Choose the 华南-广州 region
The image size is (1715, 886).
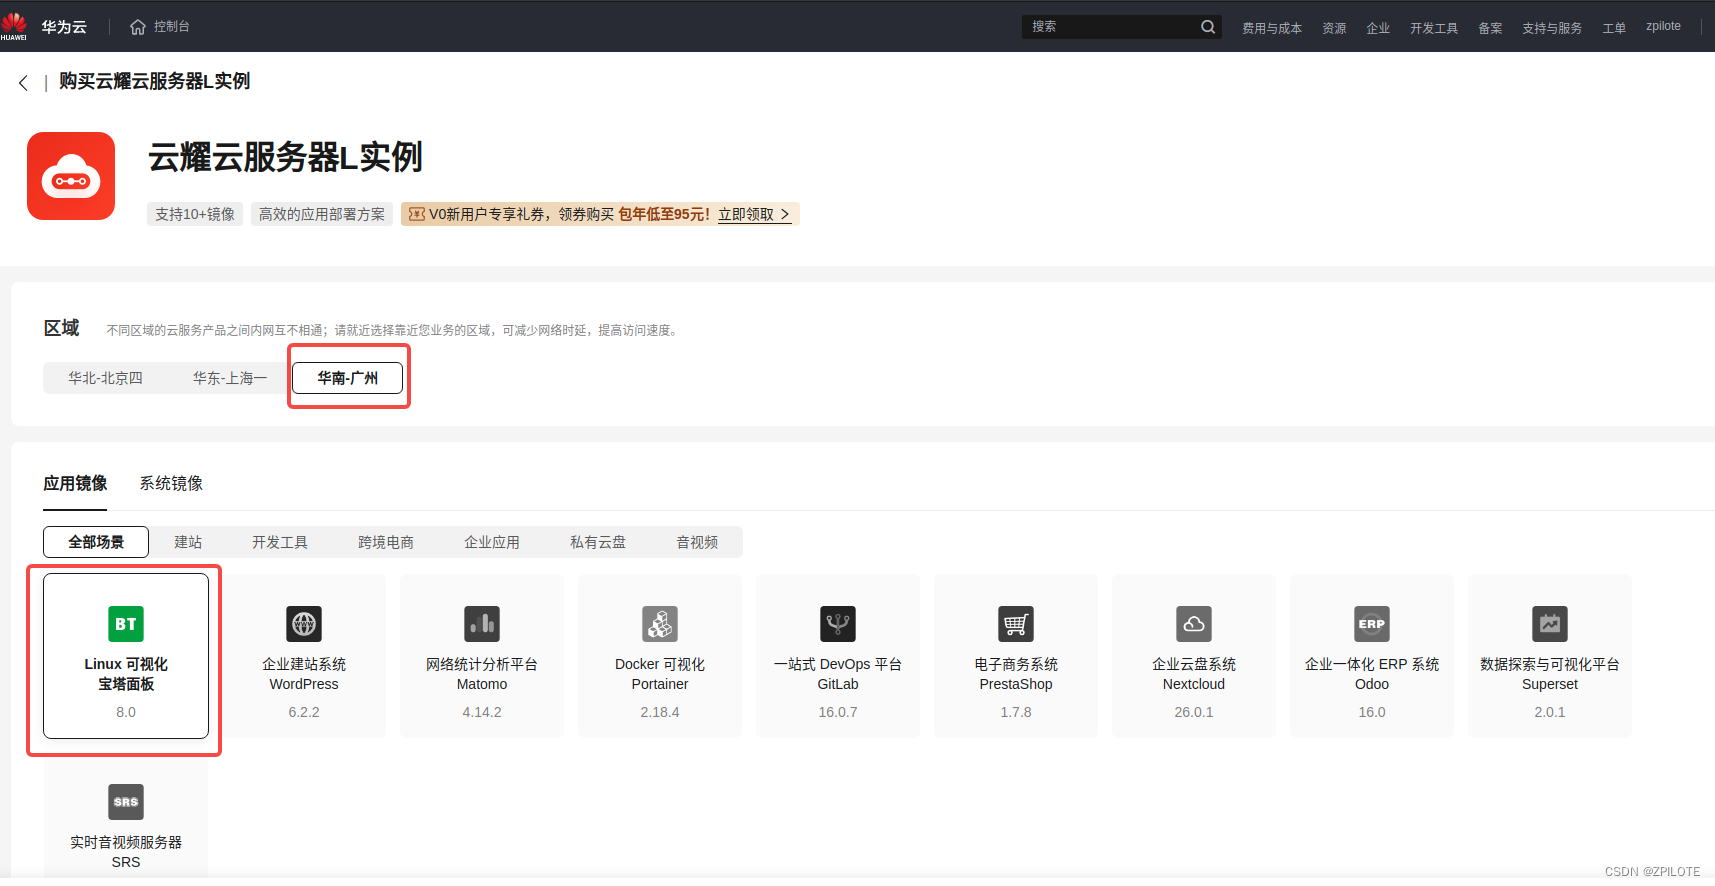[x=348, y=378]
